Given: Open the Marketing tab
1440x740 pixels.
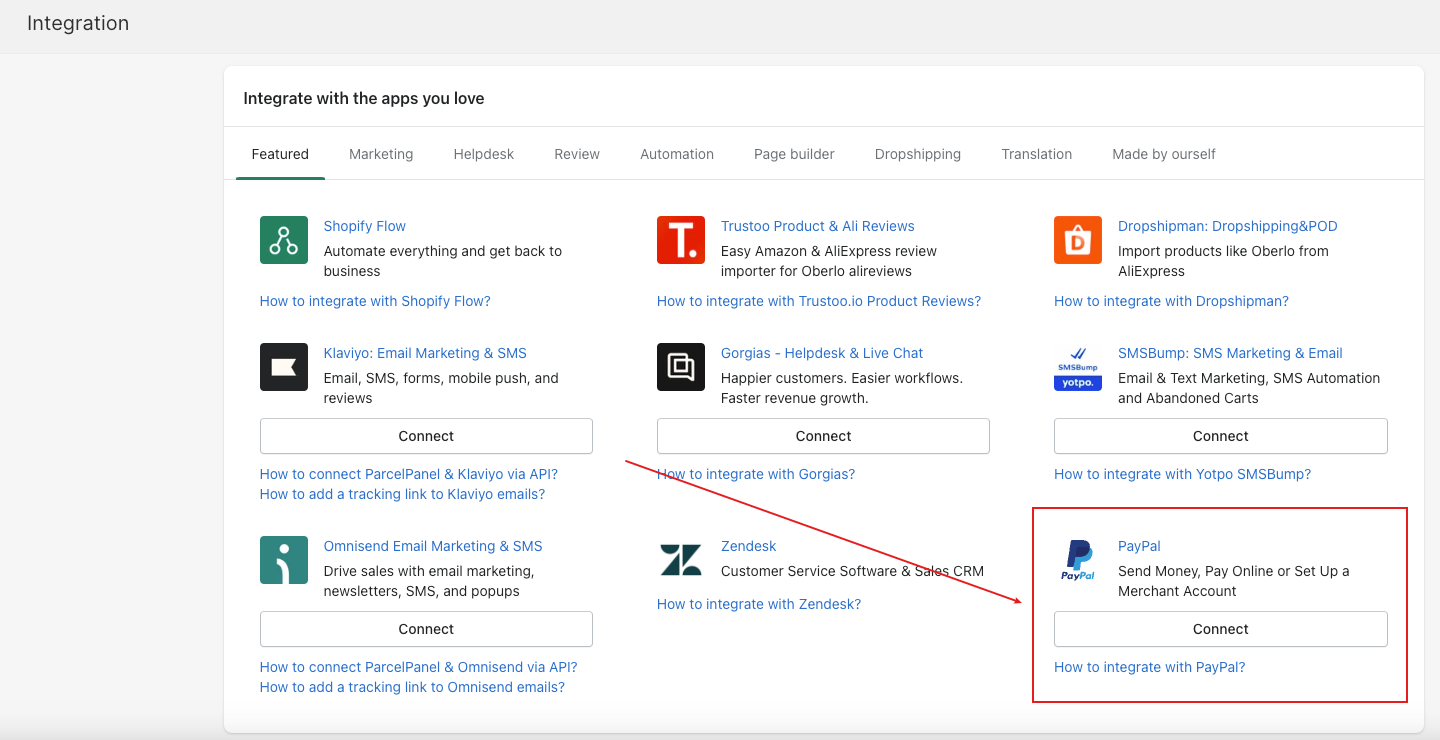Looking at the screenshot, I should tap(381, 154).
